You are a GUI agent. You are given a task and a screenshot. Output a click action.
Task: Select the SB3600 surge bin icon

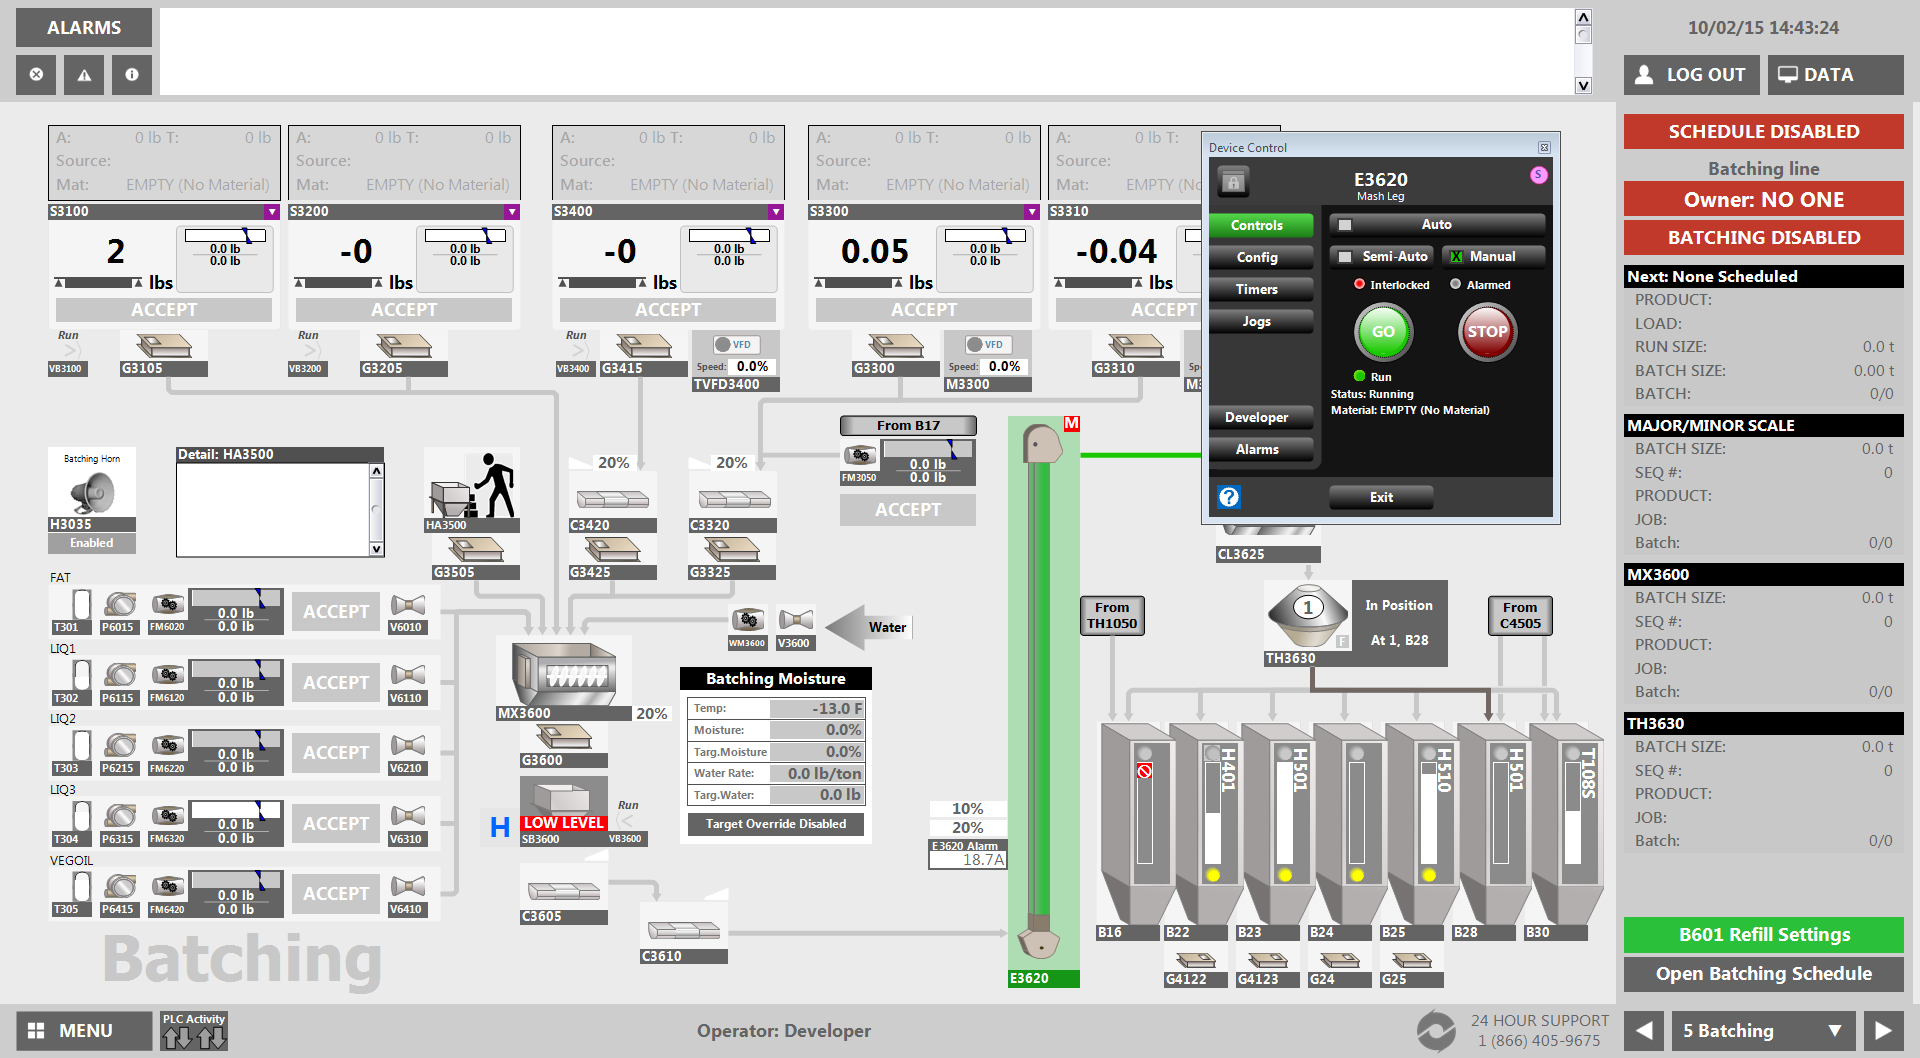pos(563,797)
